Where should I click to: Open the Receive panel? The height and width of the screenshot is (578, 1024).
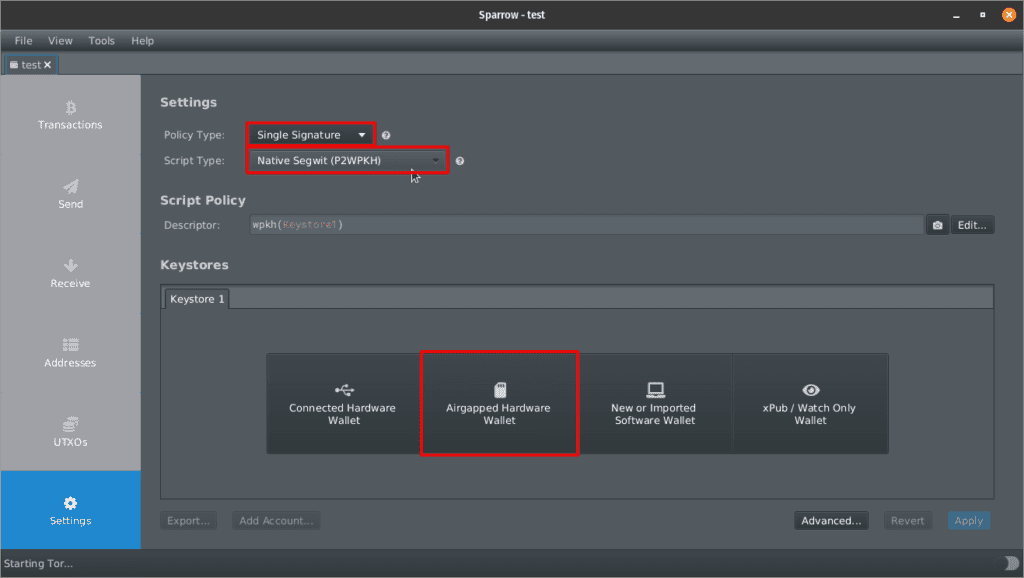[x=71, y=274]
